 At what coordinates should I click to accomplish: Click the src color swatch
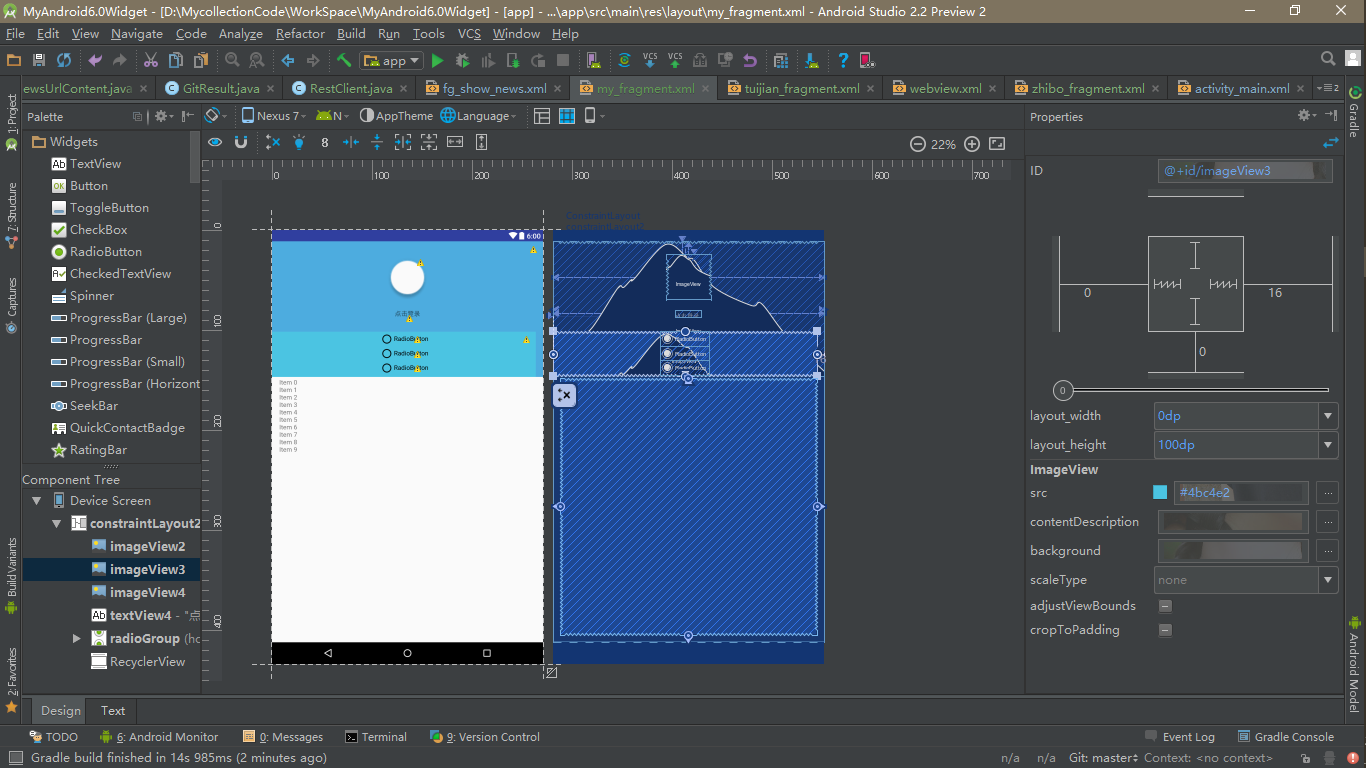pos(1160,492)
